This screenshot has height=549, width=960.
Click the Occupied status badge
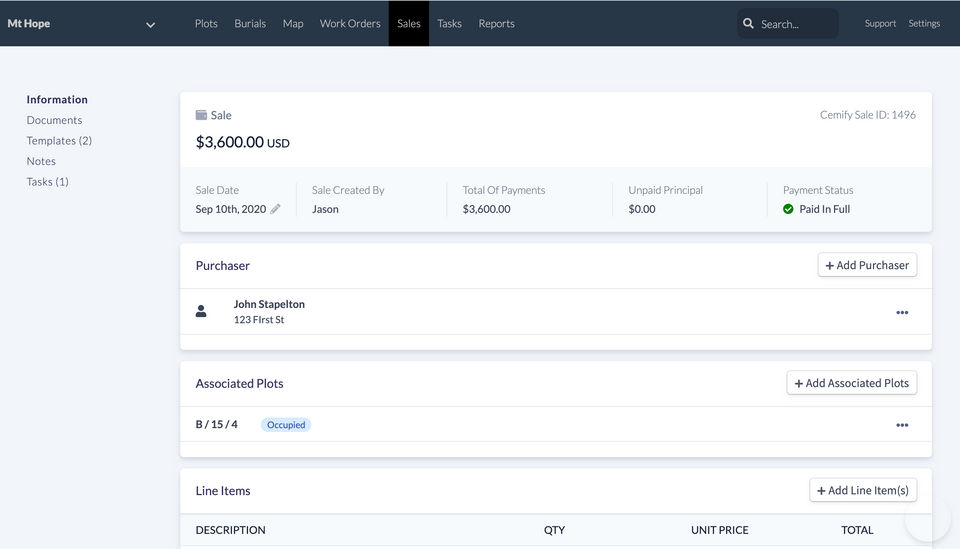click(286, 425)
